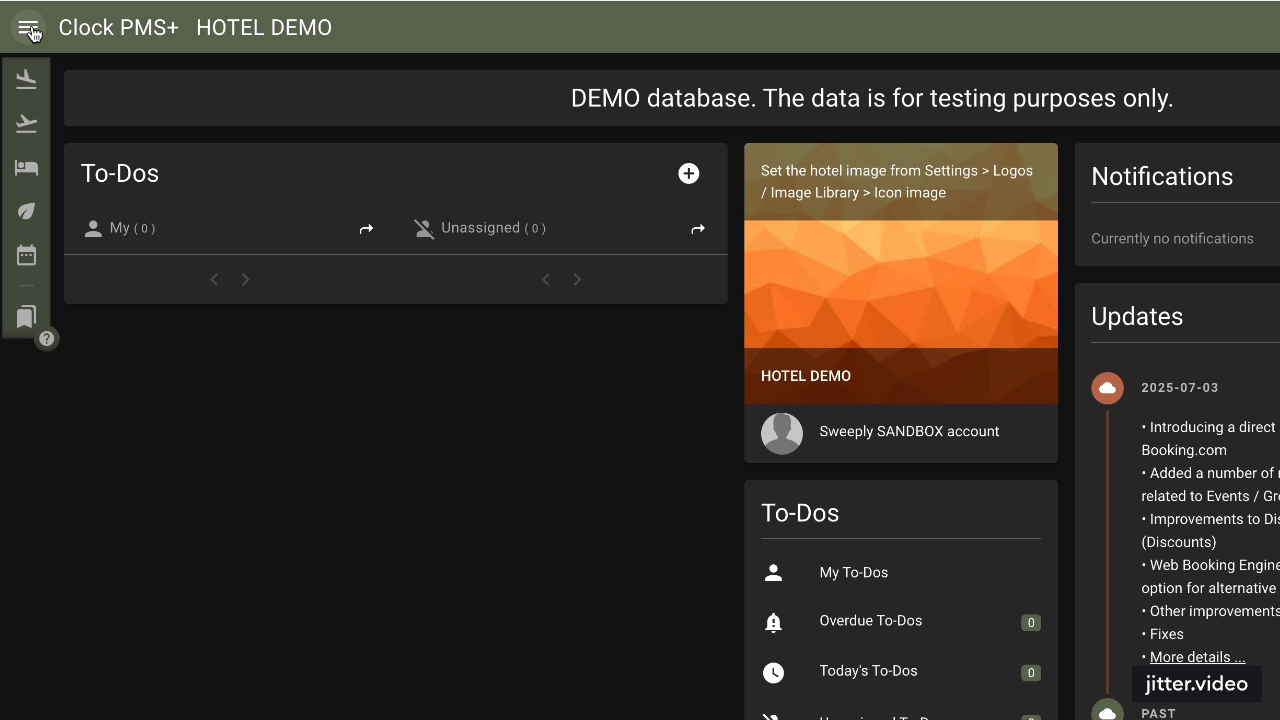Click the person icon beside My To-Dos
1280x720 pixels.
773,573
